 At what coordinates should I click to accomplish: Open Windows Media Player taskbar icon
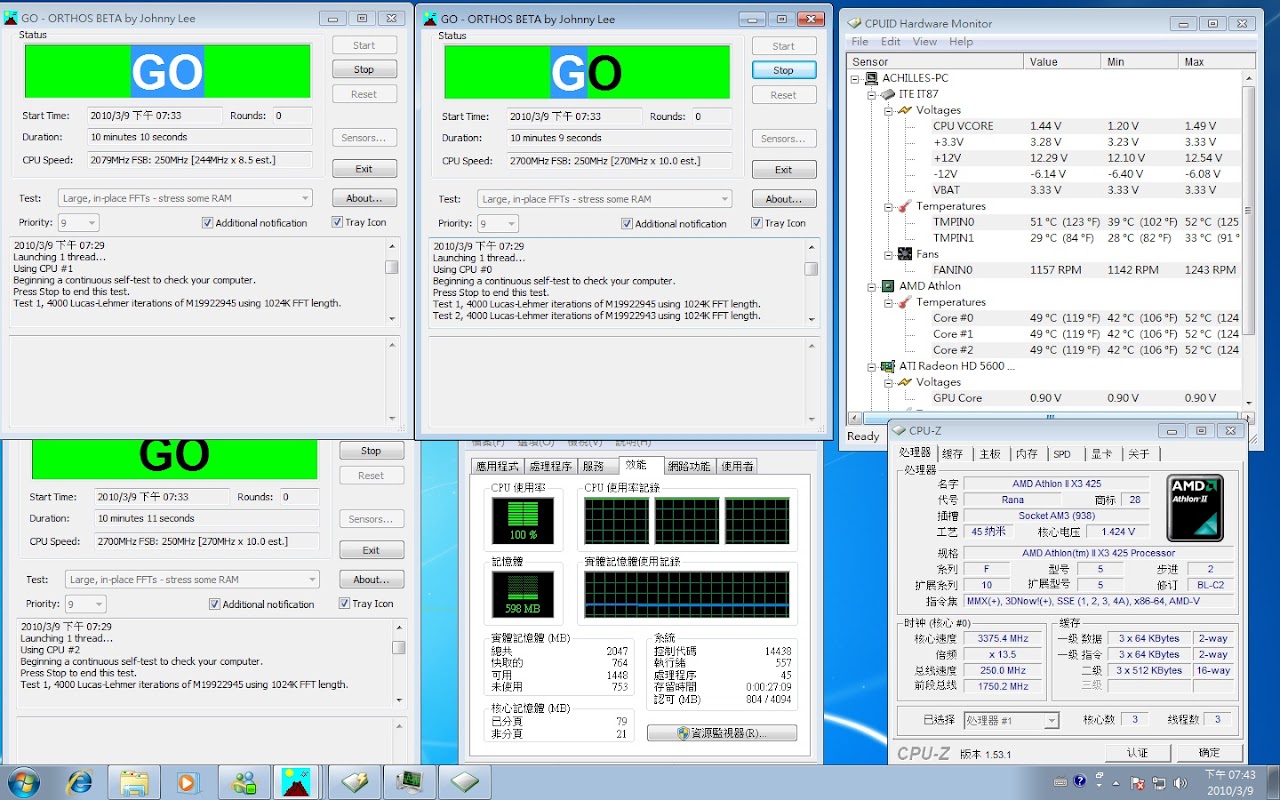(187, 781)
